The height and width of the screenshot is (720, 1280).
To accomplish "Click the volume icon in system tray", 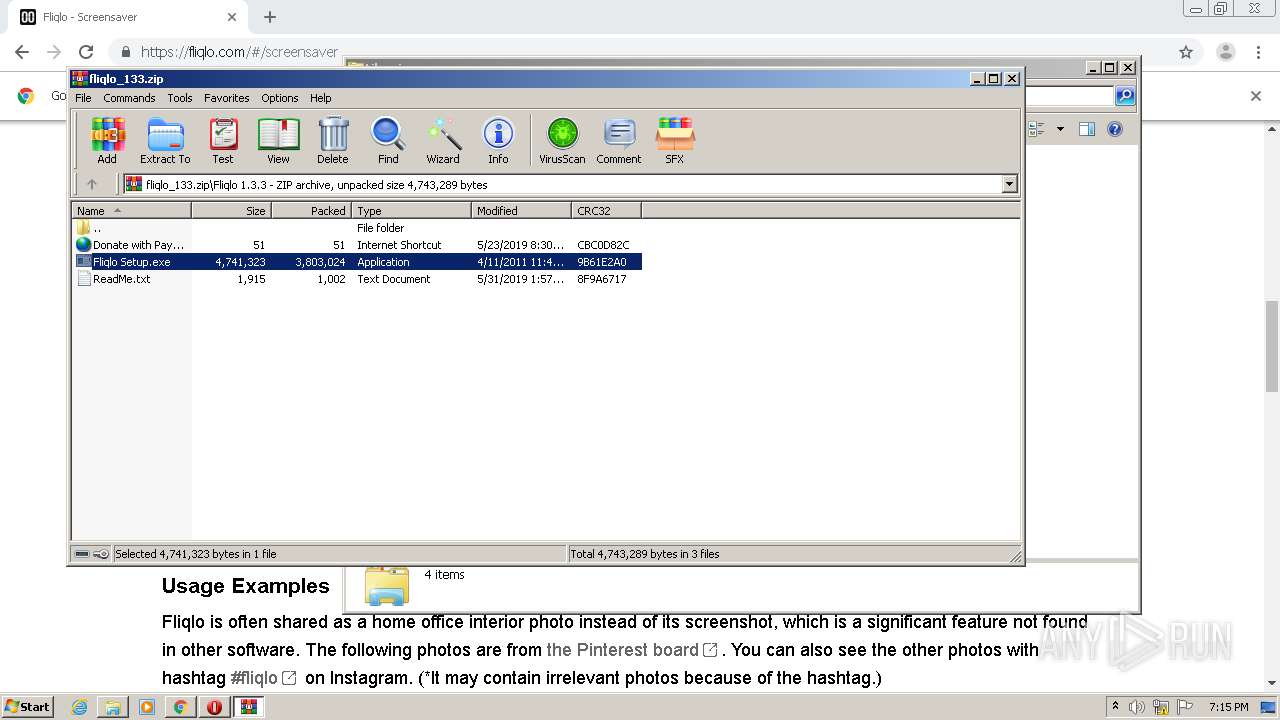I will (x=1137, y=707).
